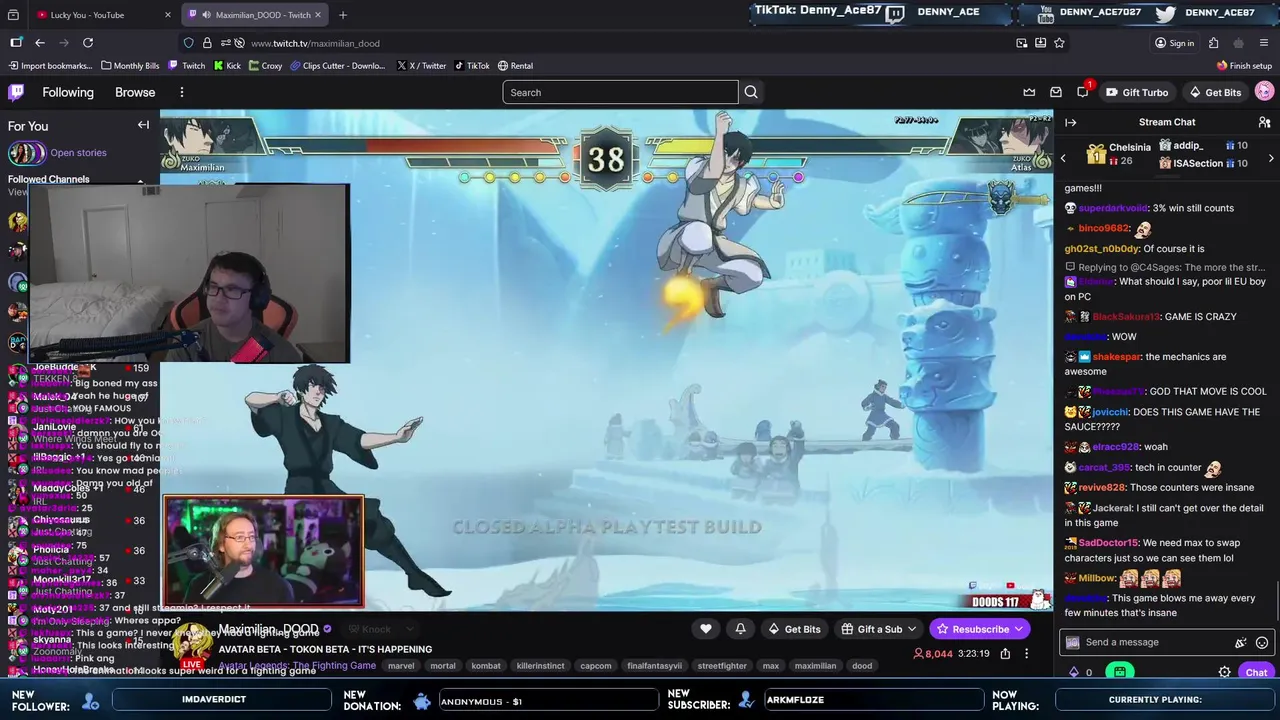Open the browser hamburger menu
1280x720 pixels.
tap(1264, 43)
